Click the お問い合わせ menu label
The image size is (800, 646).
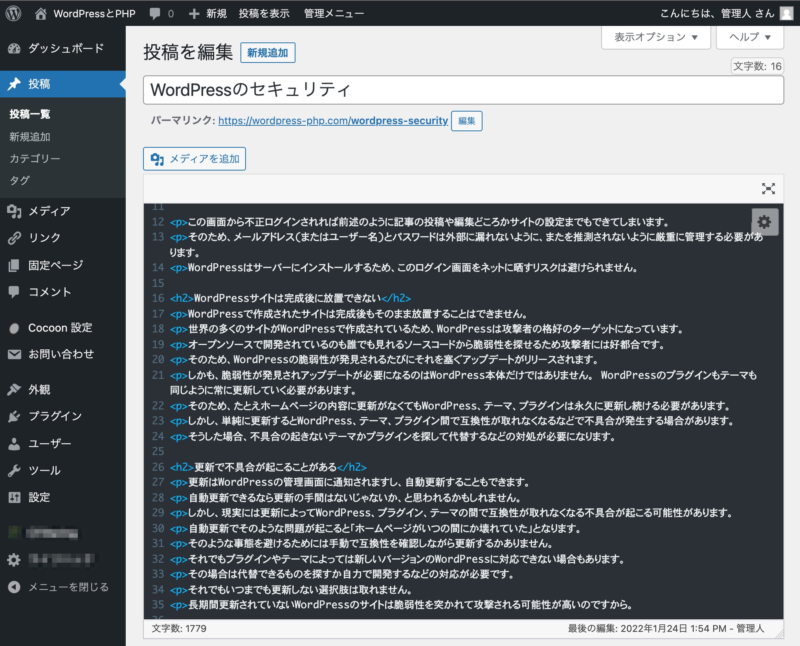tap(61, 354)
